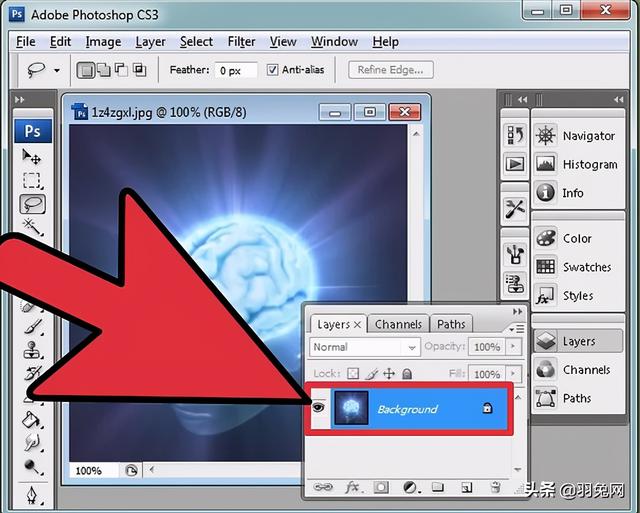The image size is (640, 513).
Task: Open the History panel icon in dock
Action: 515,135
